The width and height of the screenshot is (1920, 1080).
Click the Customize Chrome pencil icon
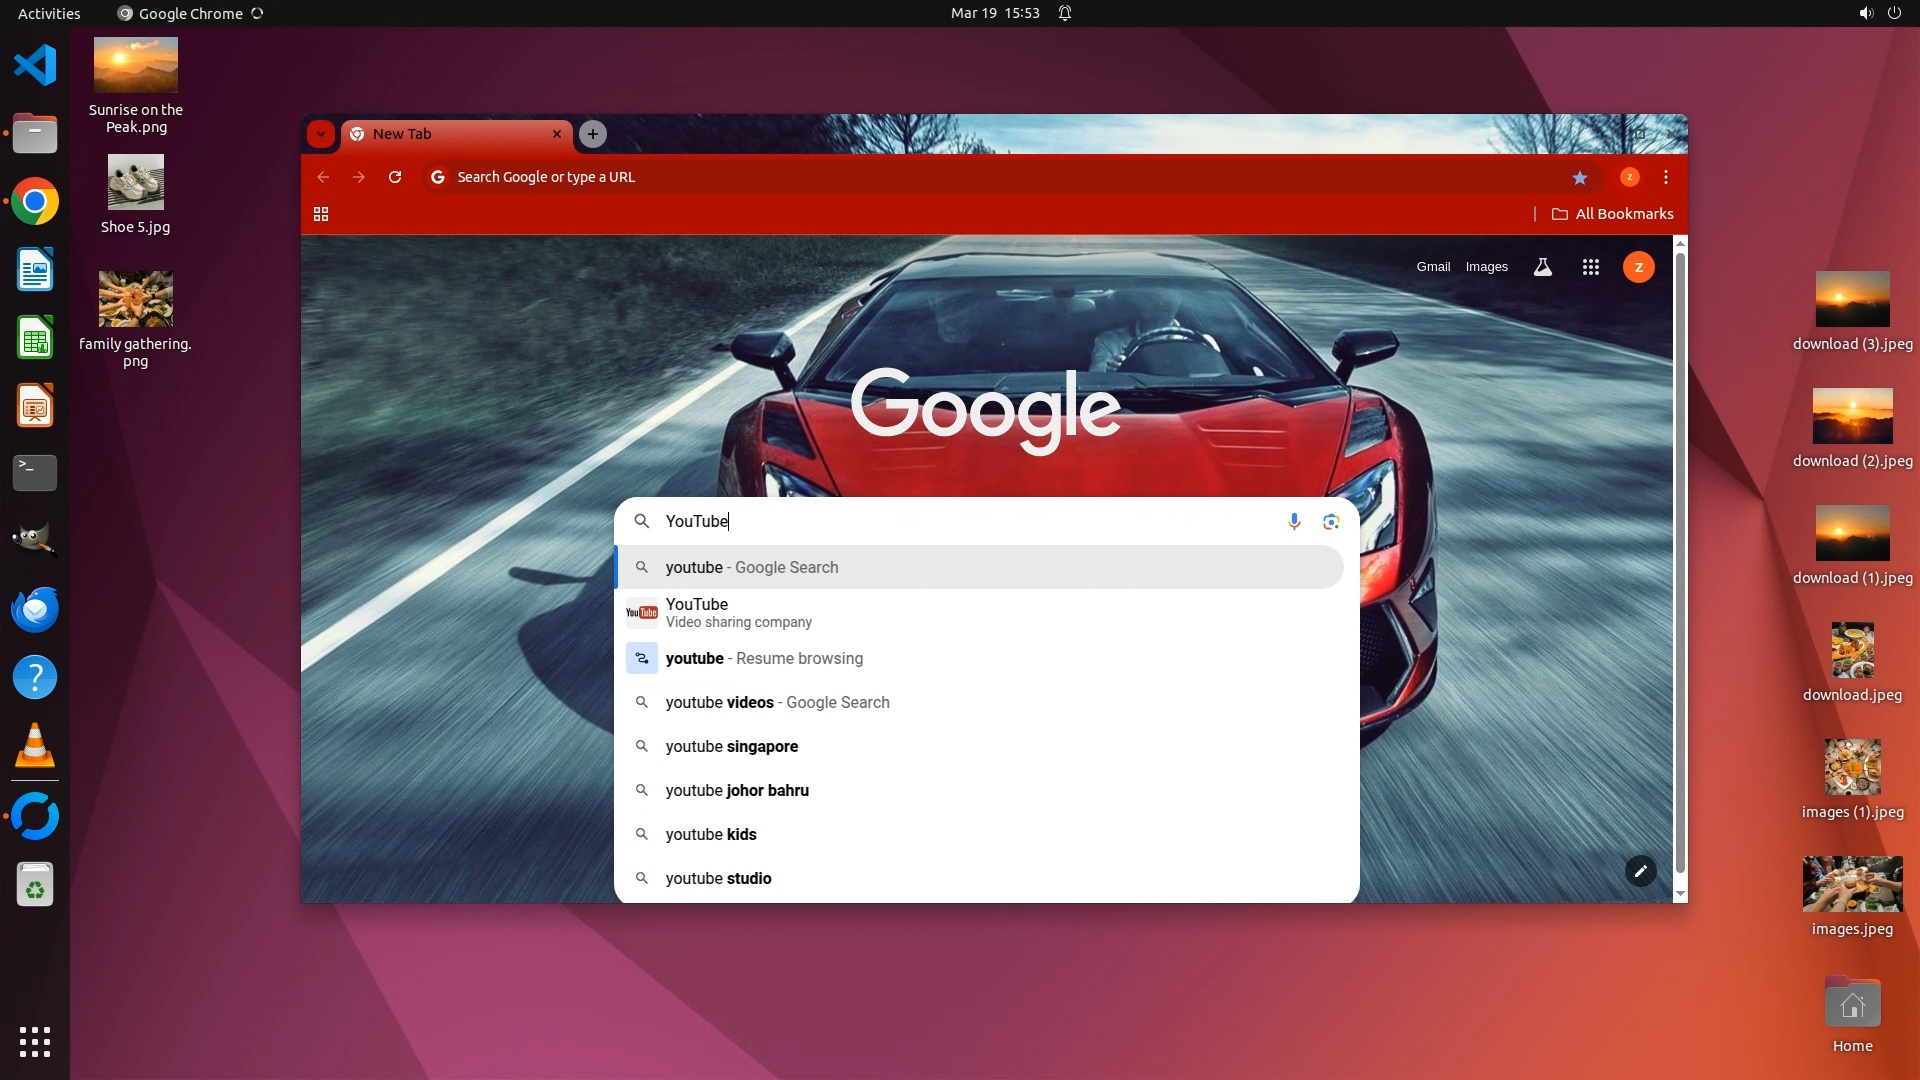(x=1640, y=871)
